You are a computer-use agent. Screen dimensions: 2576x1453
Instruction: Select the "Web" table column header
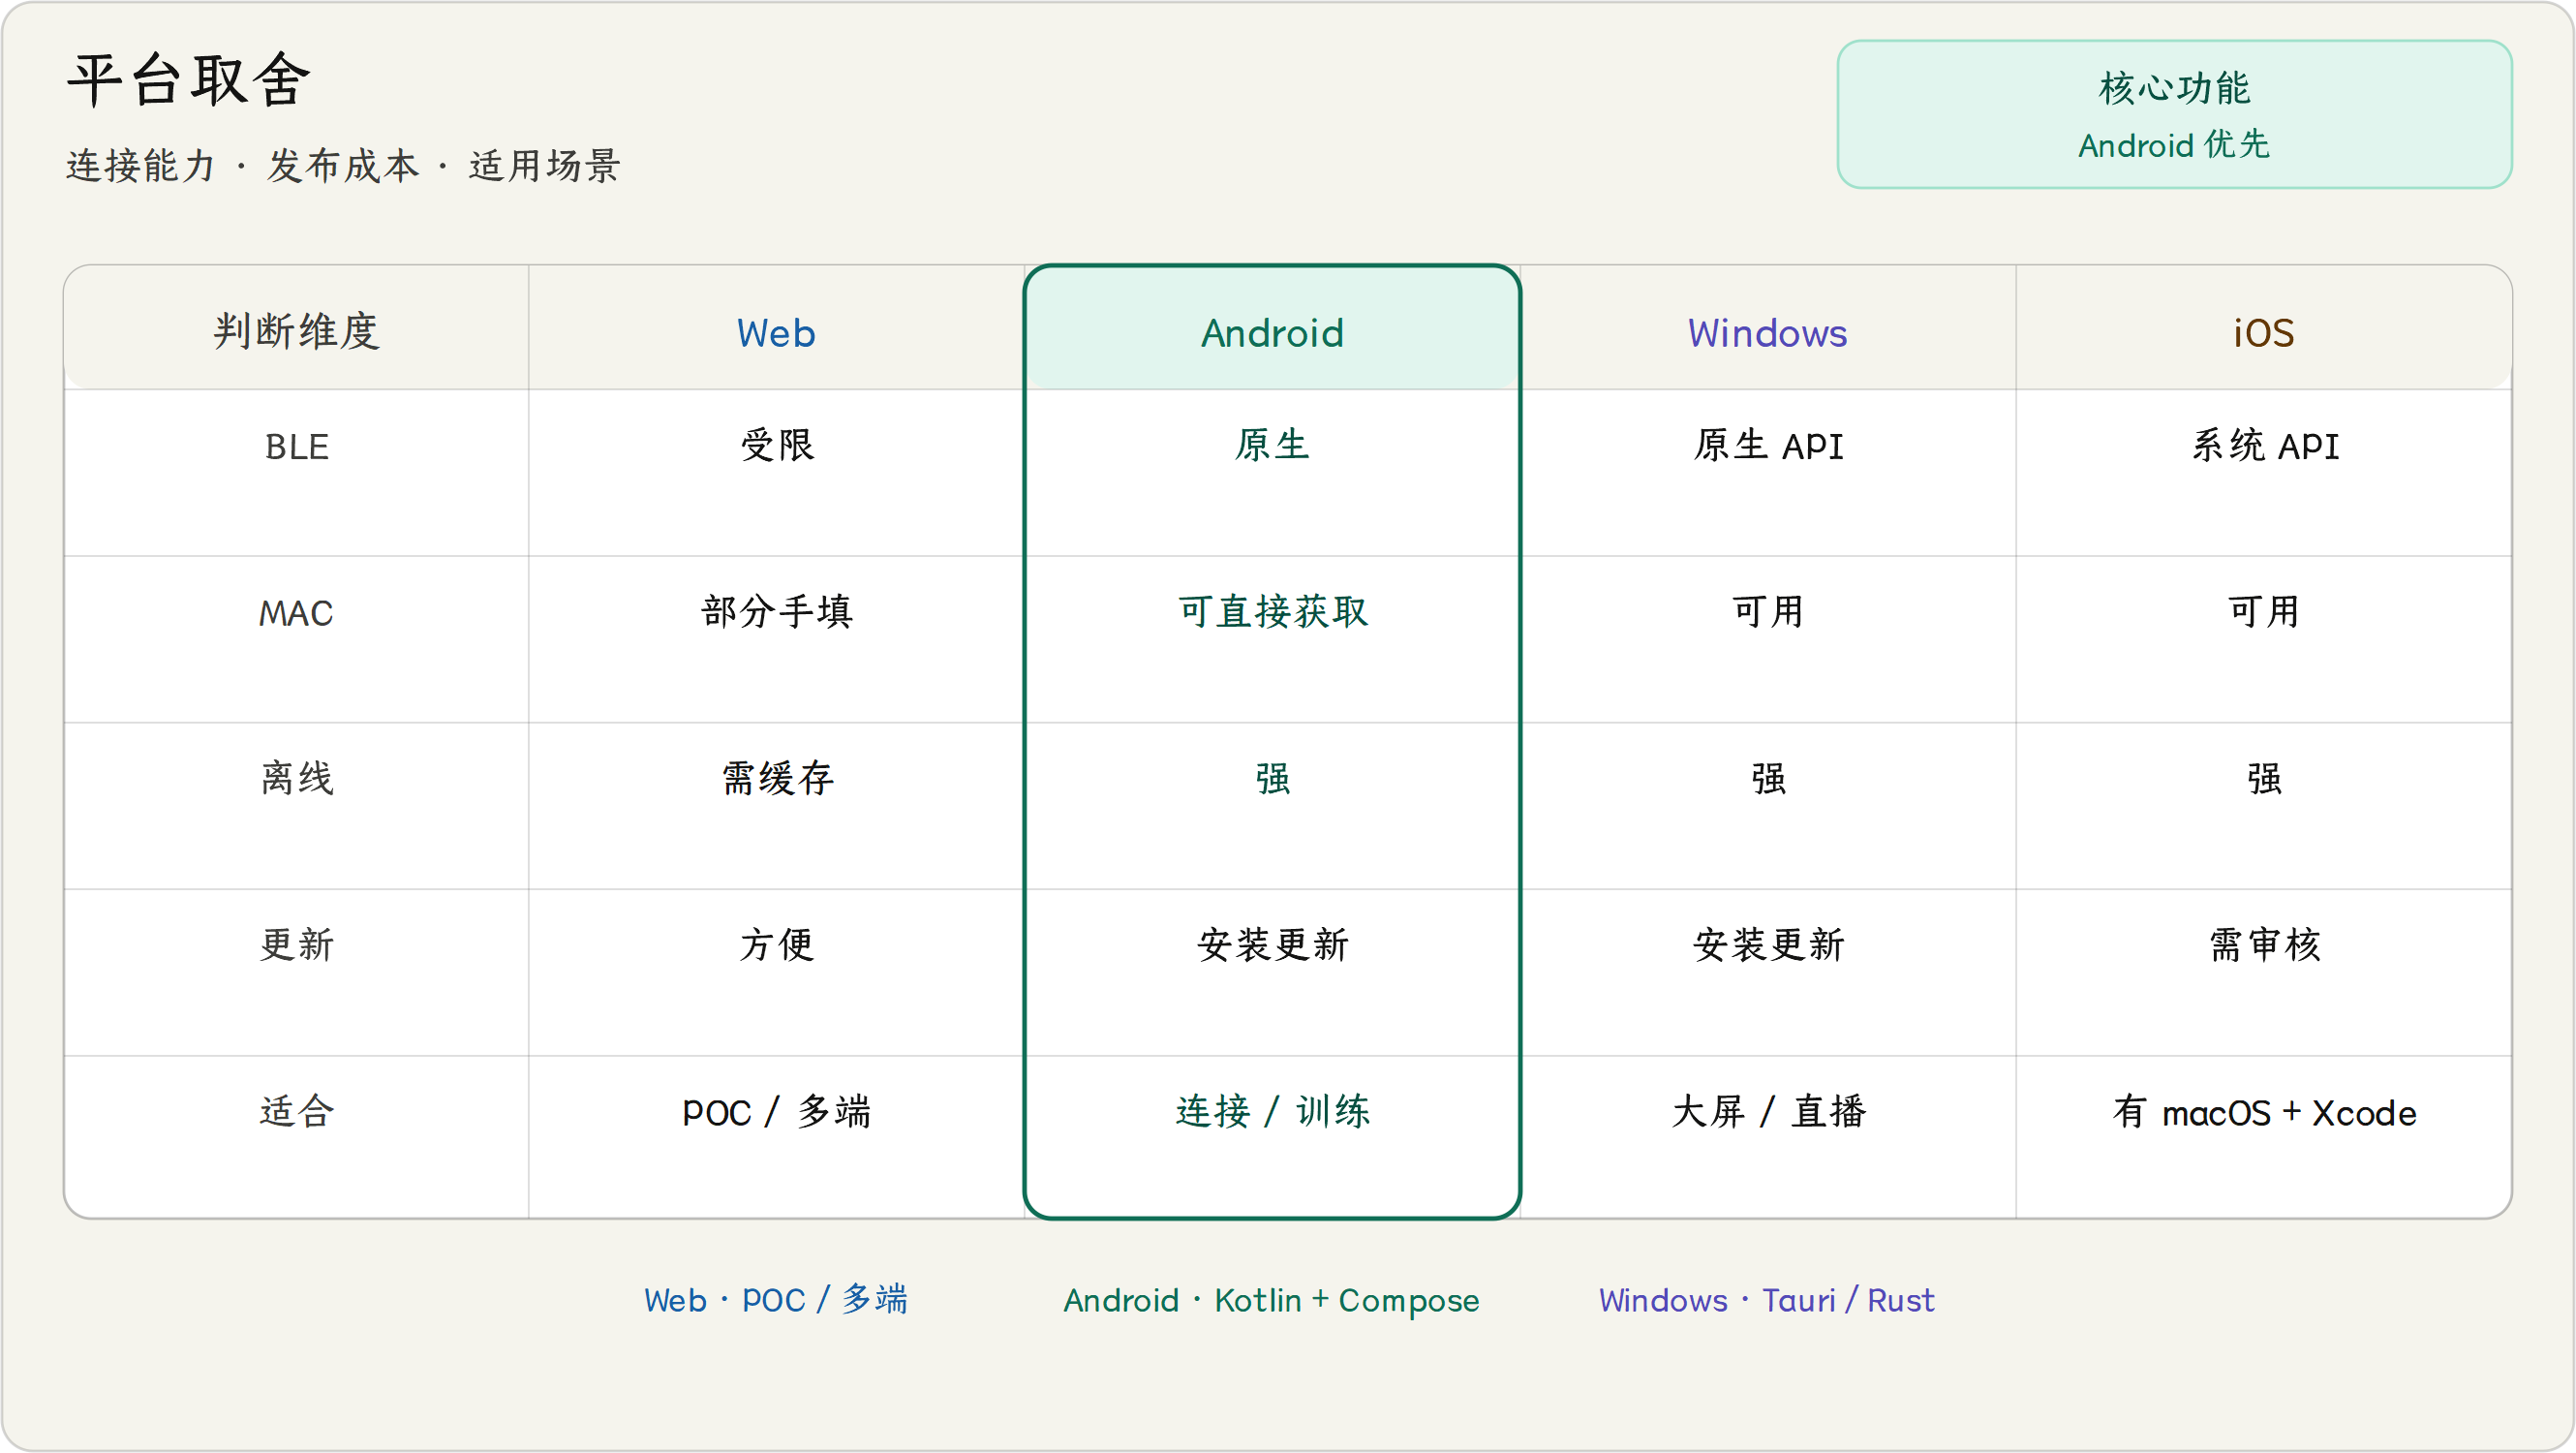coord(776,333)
